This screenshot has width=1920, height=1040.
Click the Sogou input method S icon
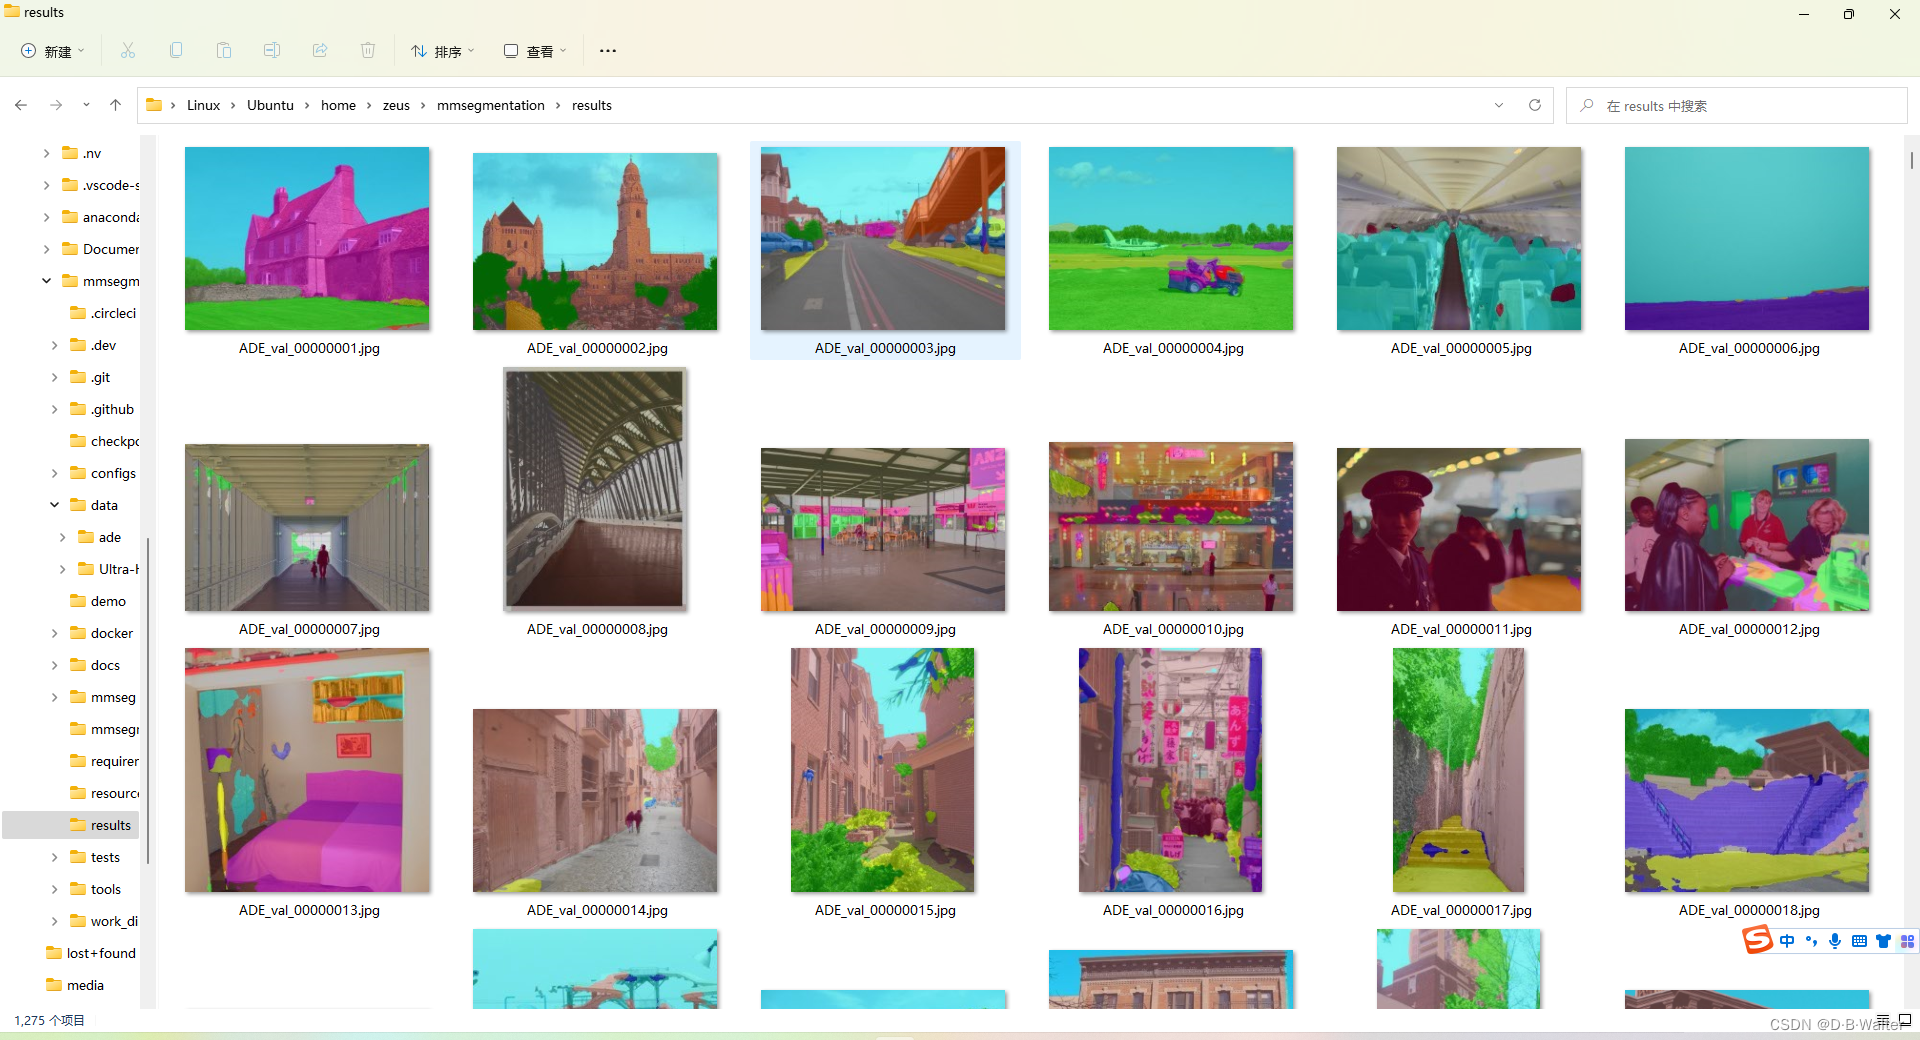1757,940
